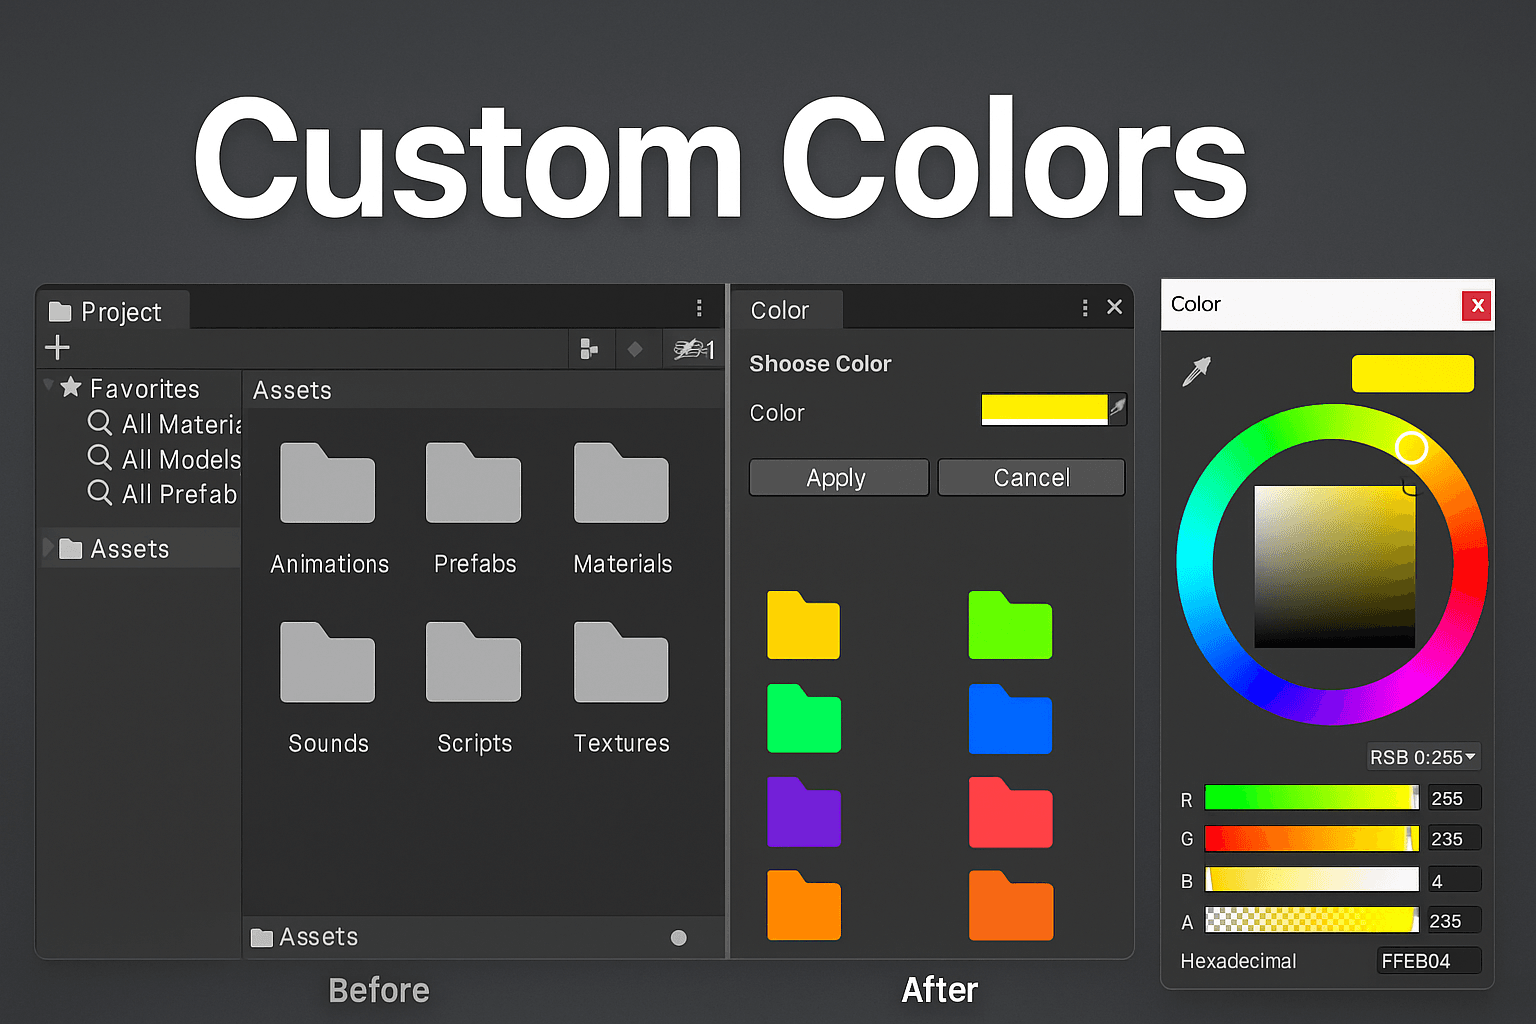
Task: Open the Prefabs folder
Action: [474, 483]
